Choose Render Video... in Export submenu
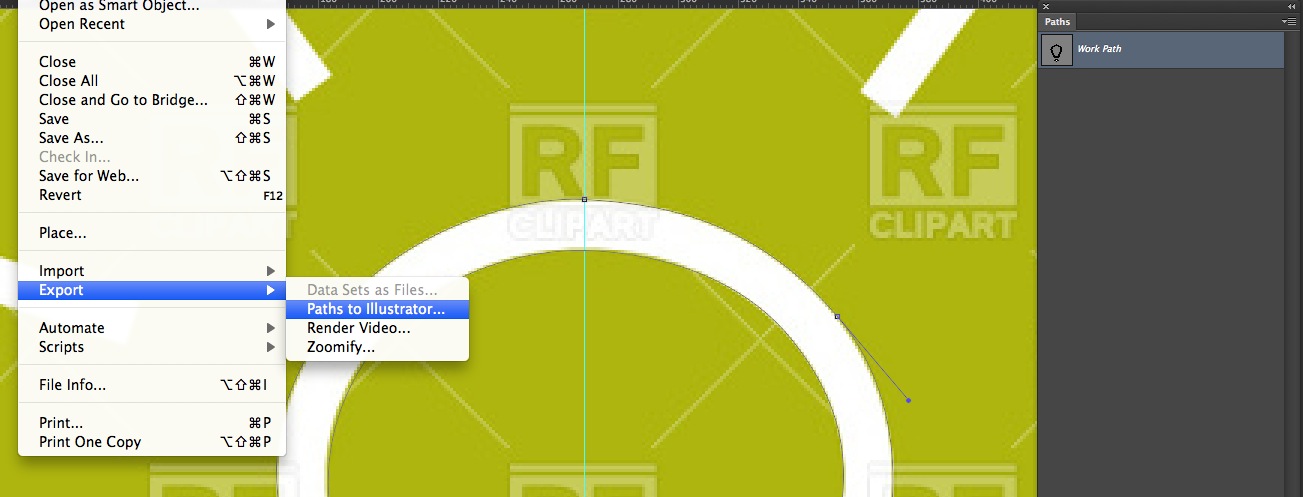 click(x=377, y=328)
